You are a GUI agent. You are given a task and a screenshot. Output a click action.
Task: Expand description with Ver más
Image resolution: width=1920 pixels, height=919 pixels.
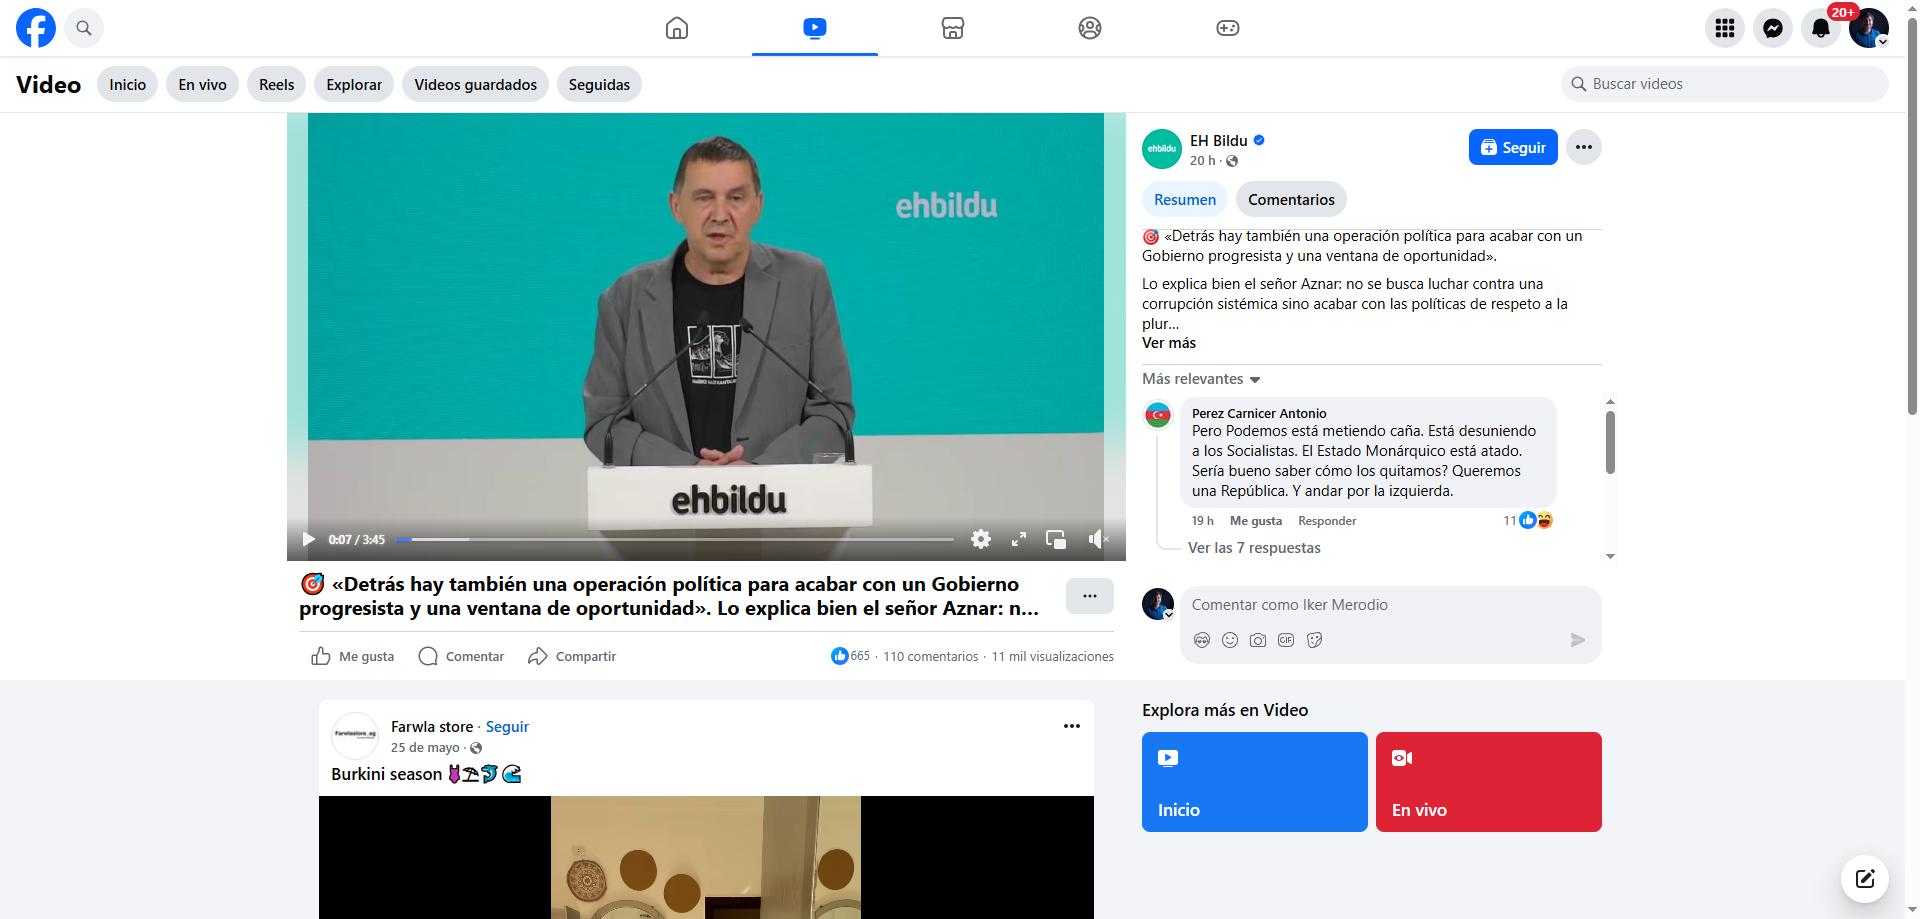click(x=1169, y=343)
